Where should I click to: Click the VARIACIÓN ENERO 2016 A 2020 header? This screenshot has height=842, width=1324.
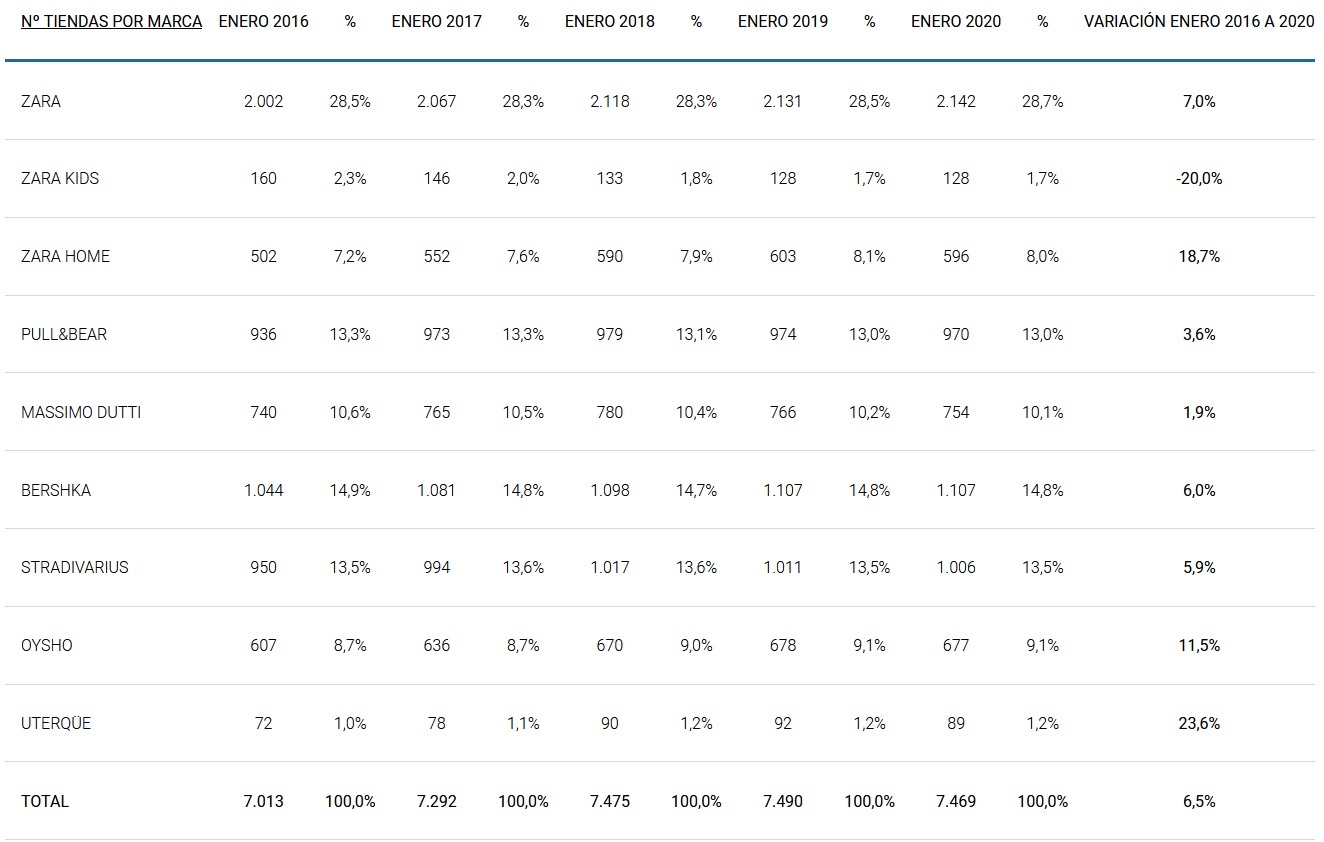point(1199,22)
